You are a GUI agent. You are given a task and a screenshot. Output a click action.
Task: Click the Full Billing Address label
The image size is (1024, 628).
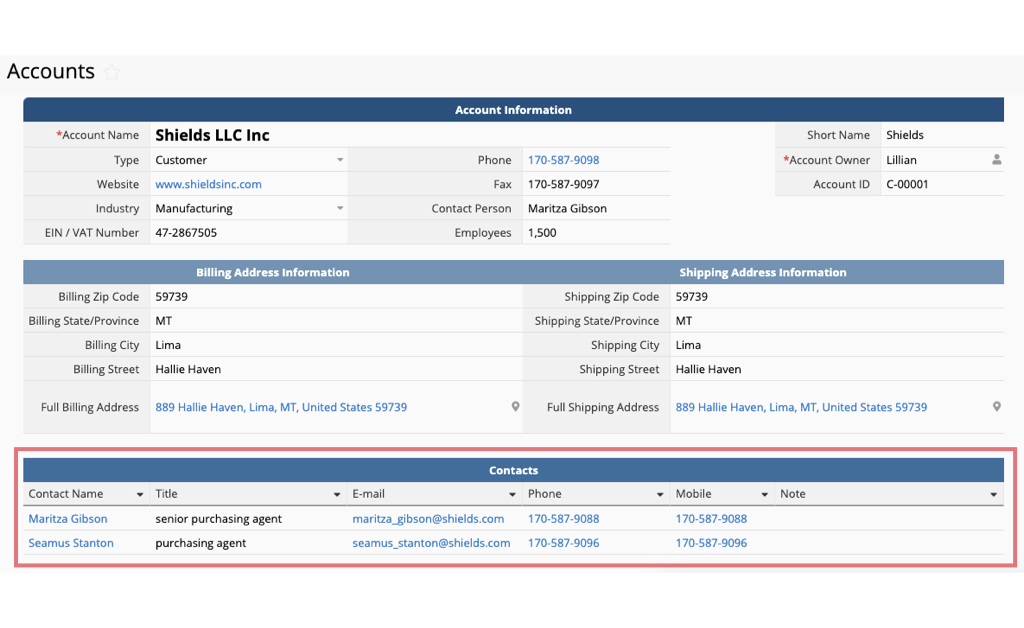(90, 407)
